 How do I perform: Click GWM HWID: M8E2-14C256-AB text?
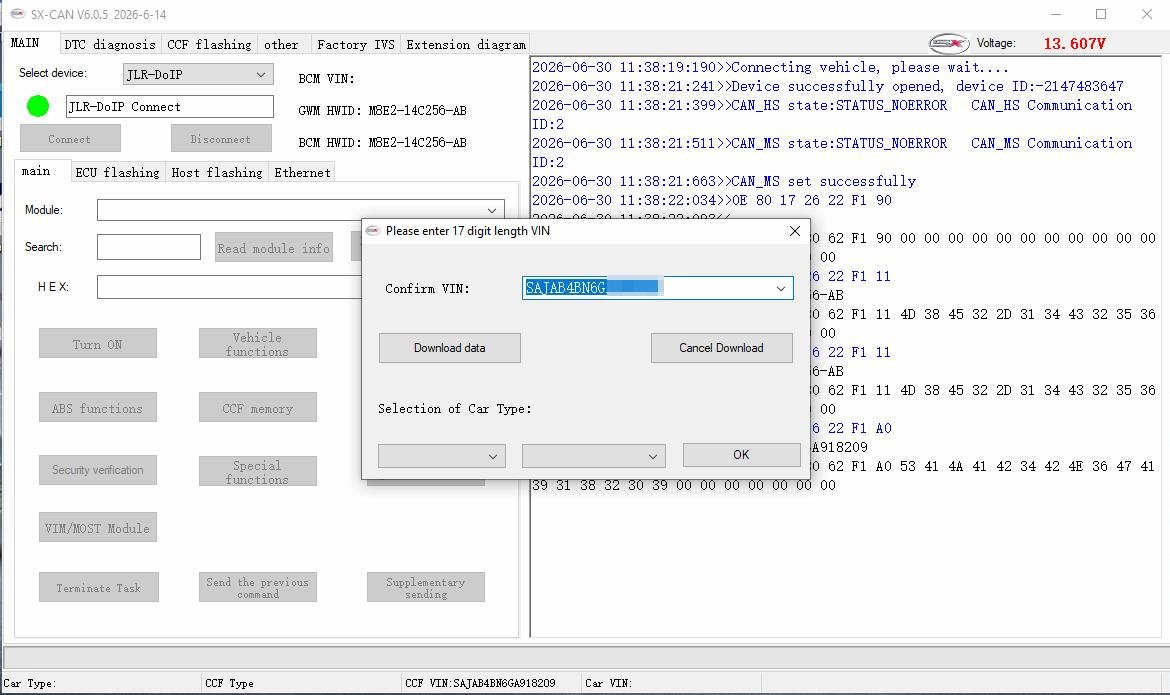[382, 110]
